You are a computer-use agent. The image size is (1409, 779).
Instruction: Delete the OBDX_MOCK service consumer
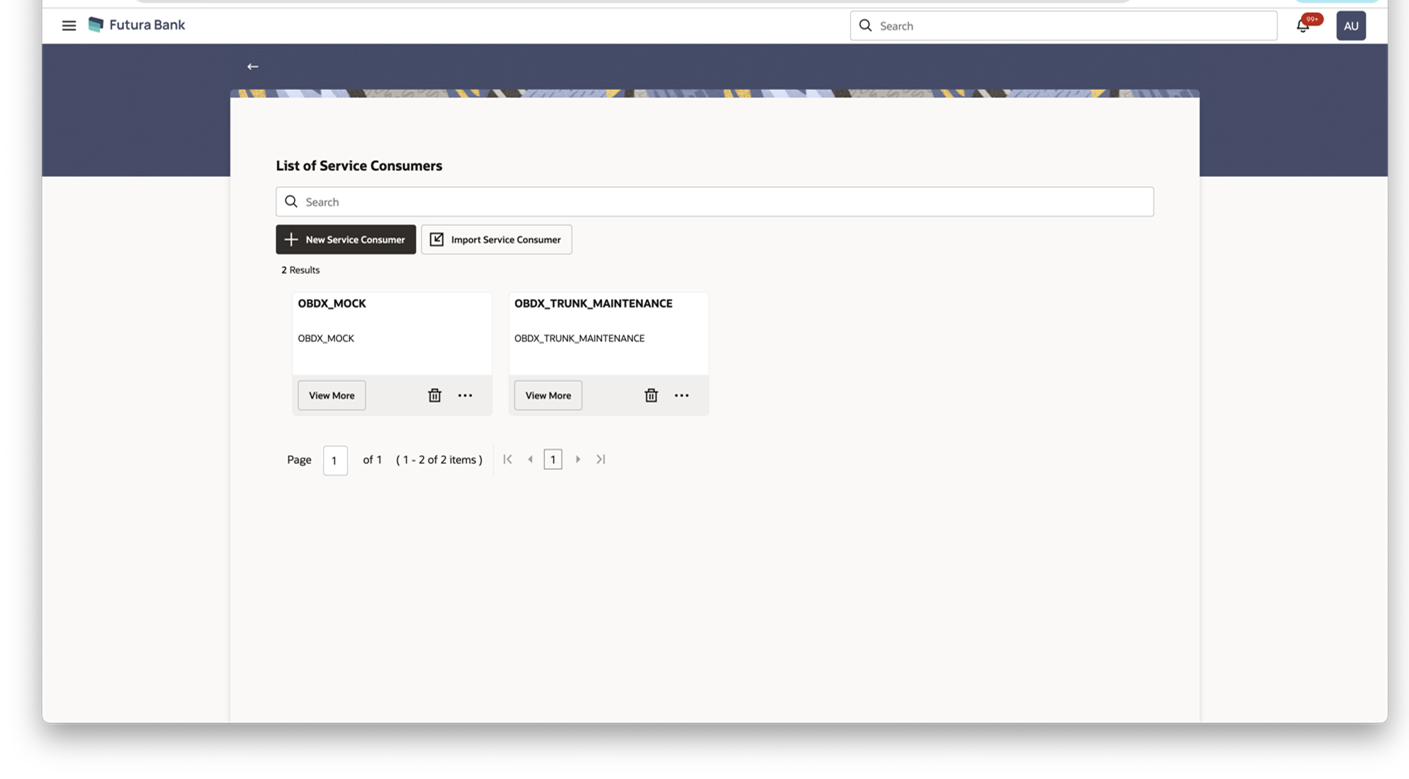[434, 395]
